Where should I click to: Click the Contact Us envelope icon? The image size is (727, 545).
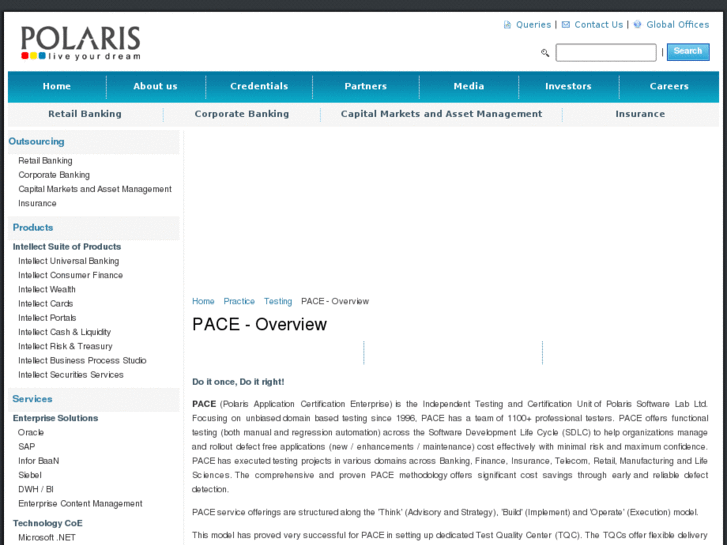coord(566,25)
